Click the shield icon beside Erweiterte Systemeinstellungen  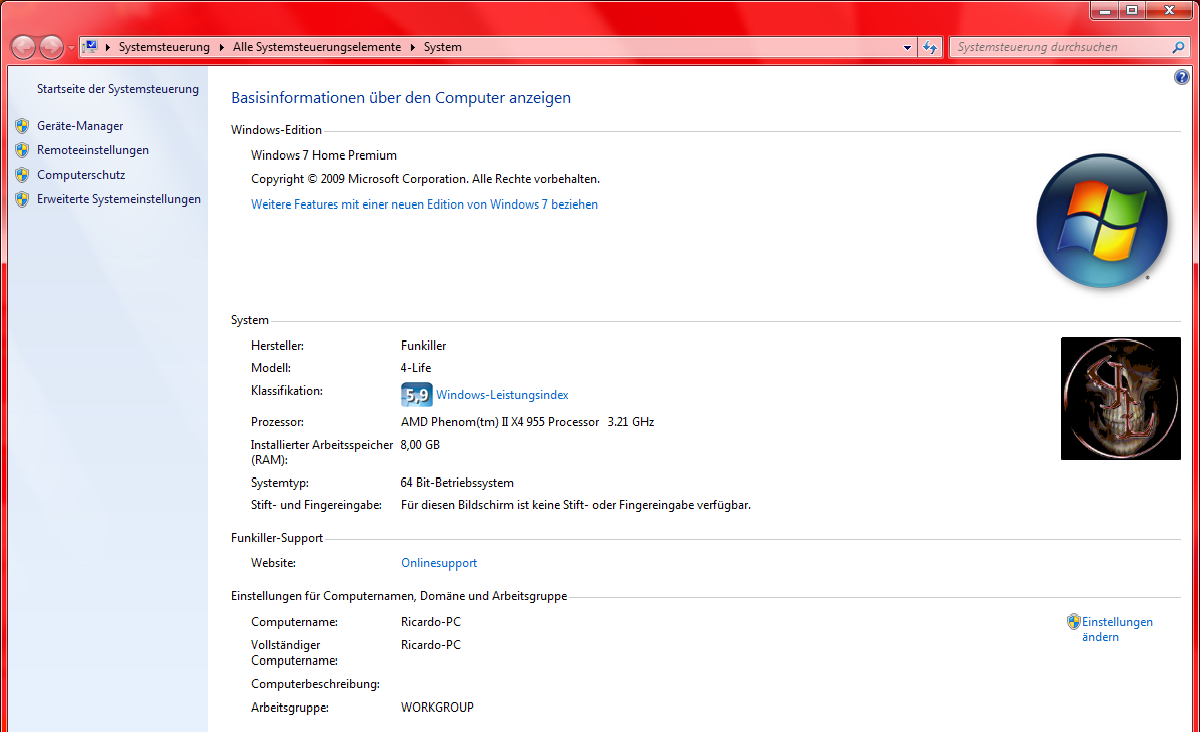[22, 199]
